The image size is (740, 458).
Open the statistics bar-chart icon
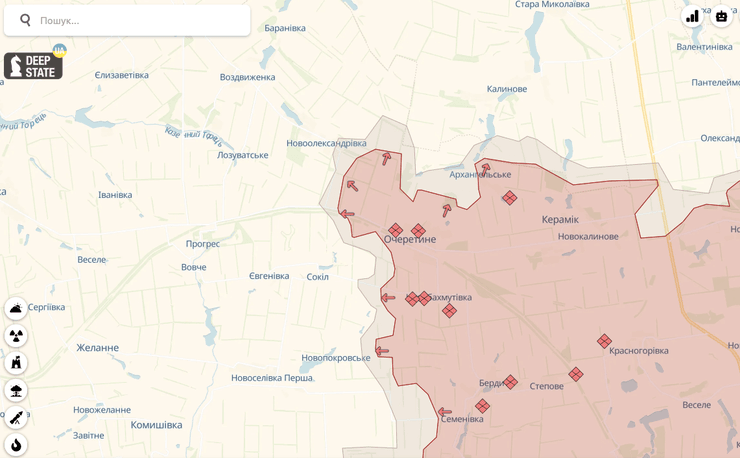tap(692, 16)
